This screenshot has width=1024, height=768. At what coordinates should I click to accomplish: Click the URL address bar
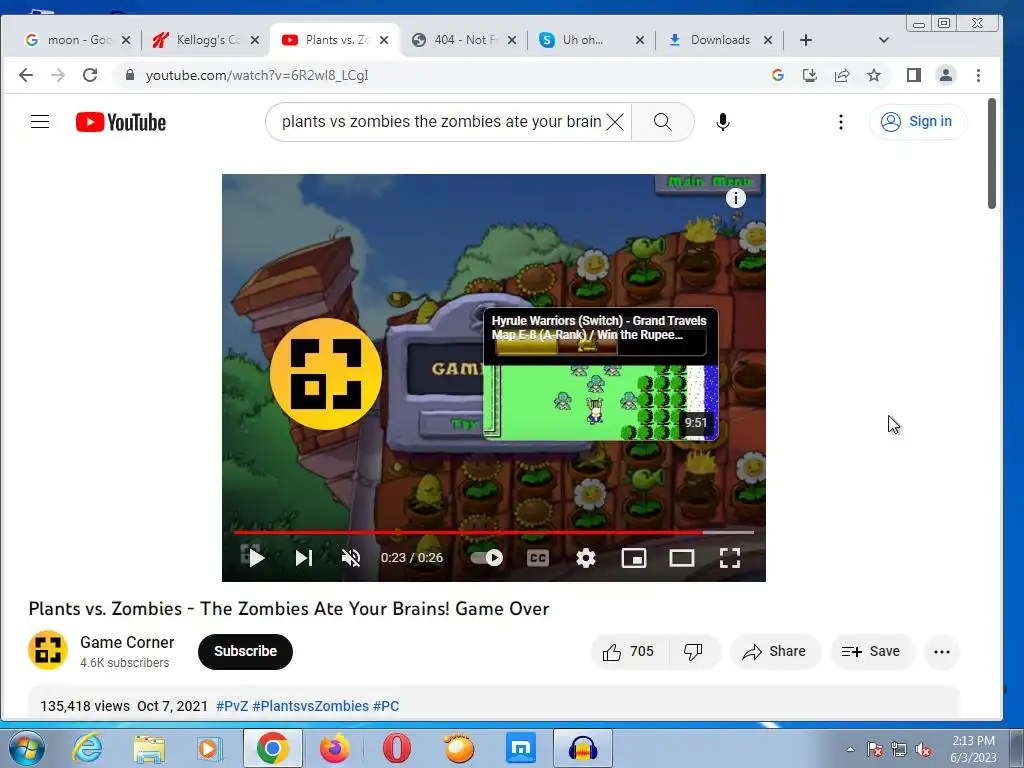[444, 75]
